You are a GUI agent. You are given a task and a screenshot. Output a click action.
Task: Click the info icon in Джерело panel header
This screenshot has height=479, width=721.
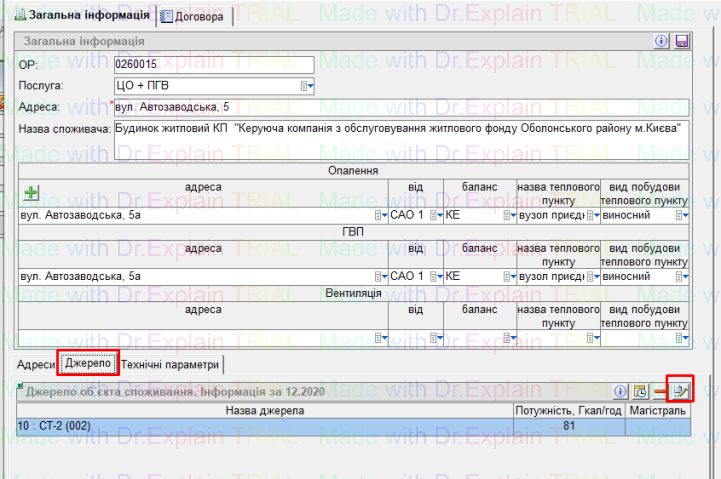pos(620,391)
